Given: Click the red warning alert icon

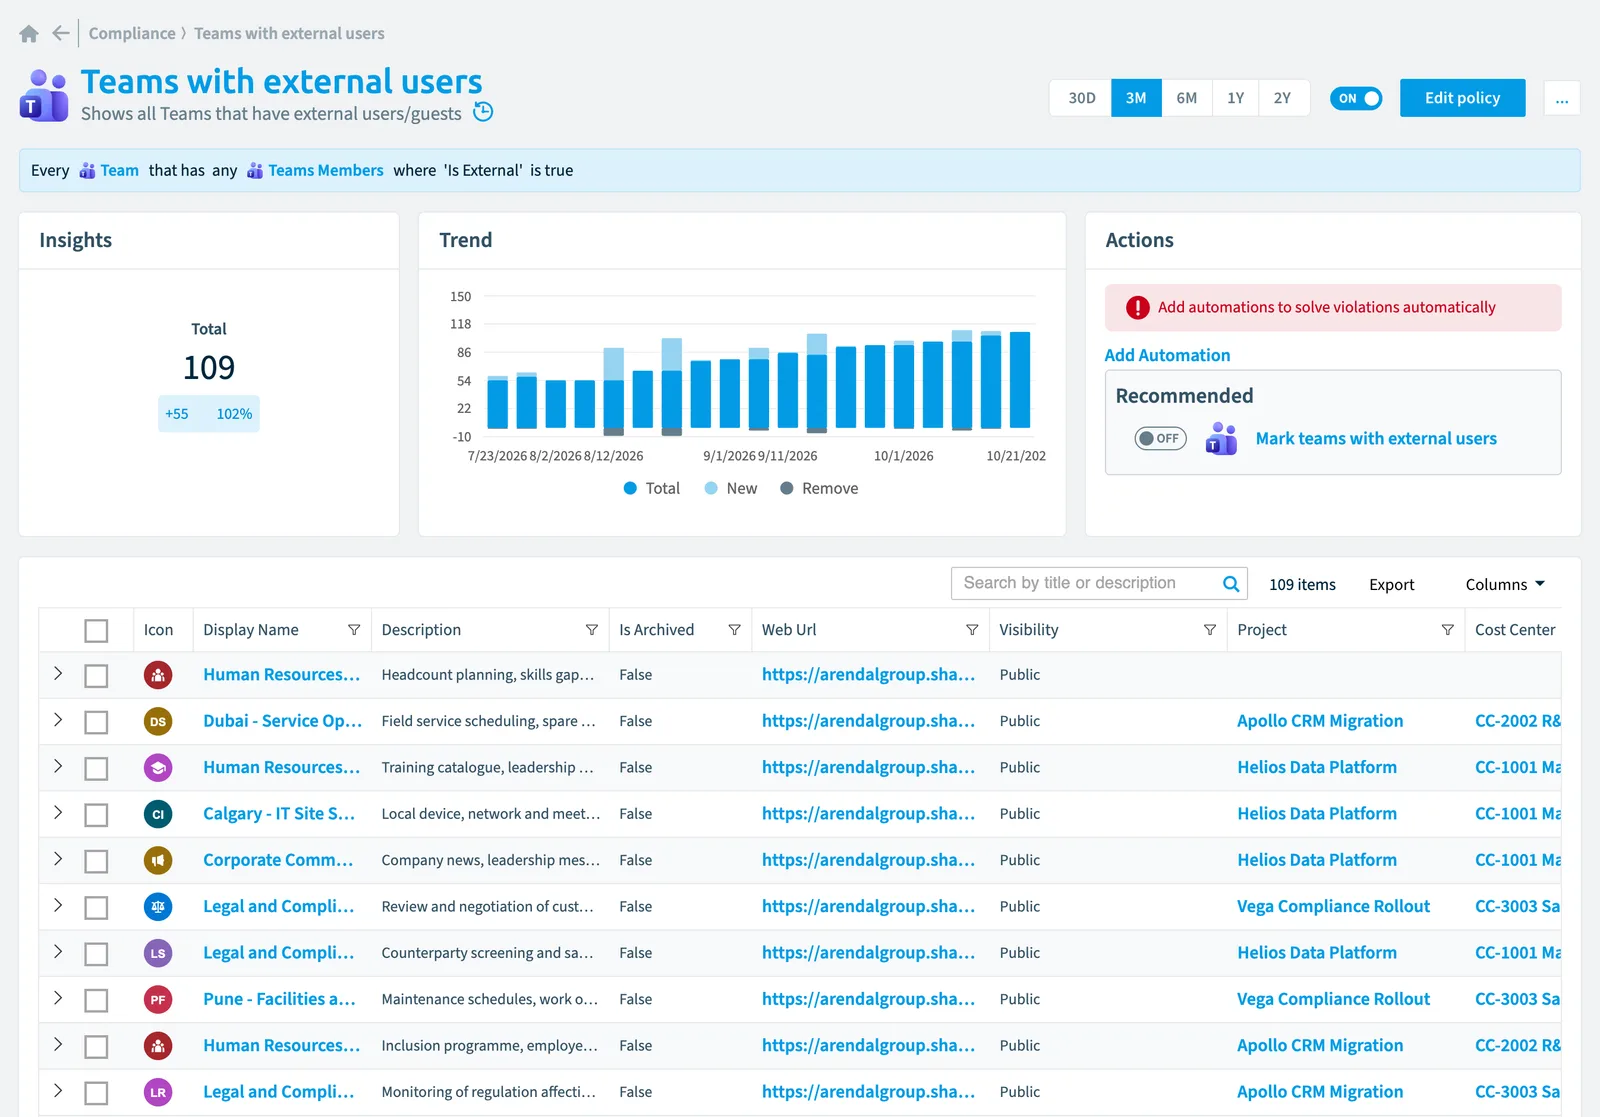Looking at the screenshot, I should pos(1137,308).
